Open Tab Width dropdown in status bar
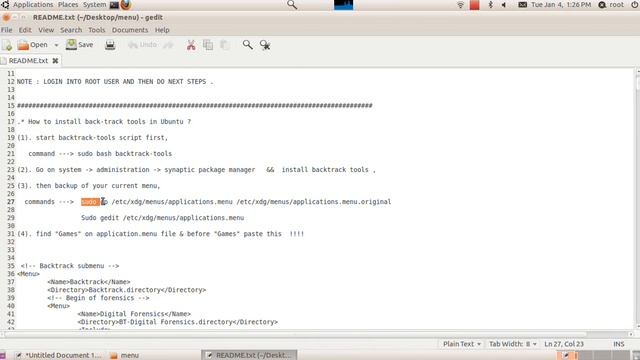Screen dimensions: 640x360 point(513,344)
